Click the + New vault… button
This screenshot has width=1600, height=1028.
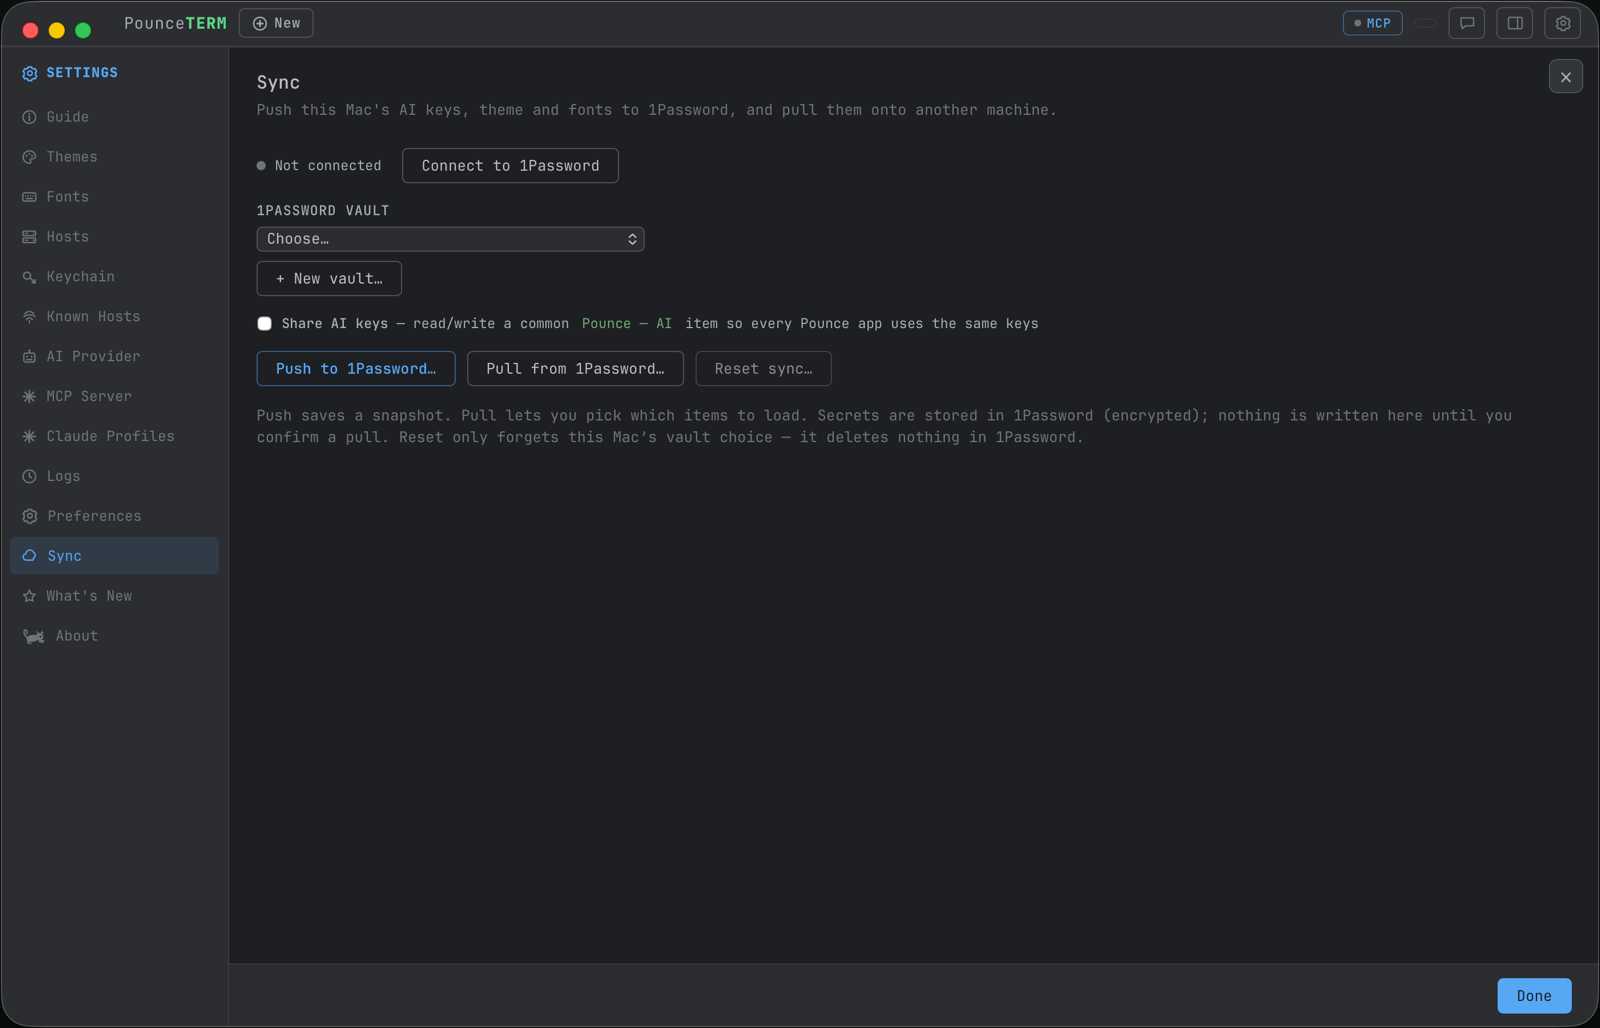(x=329, y=279)
